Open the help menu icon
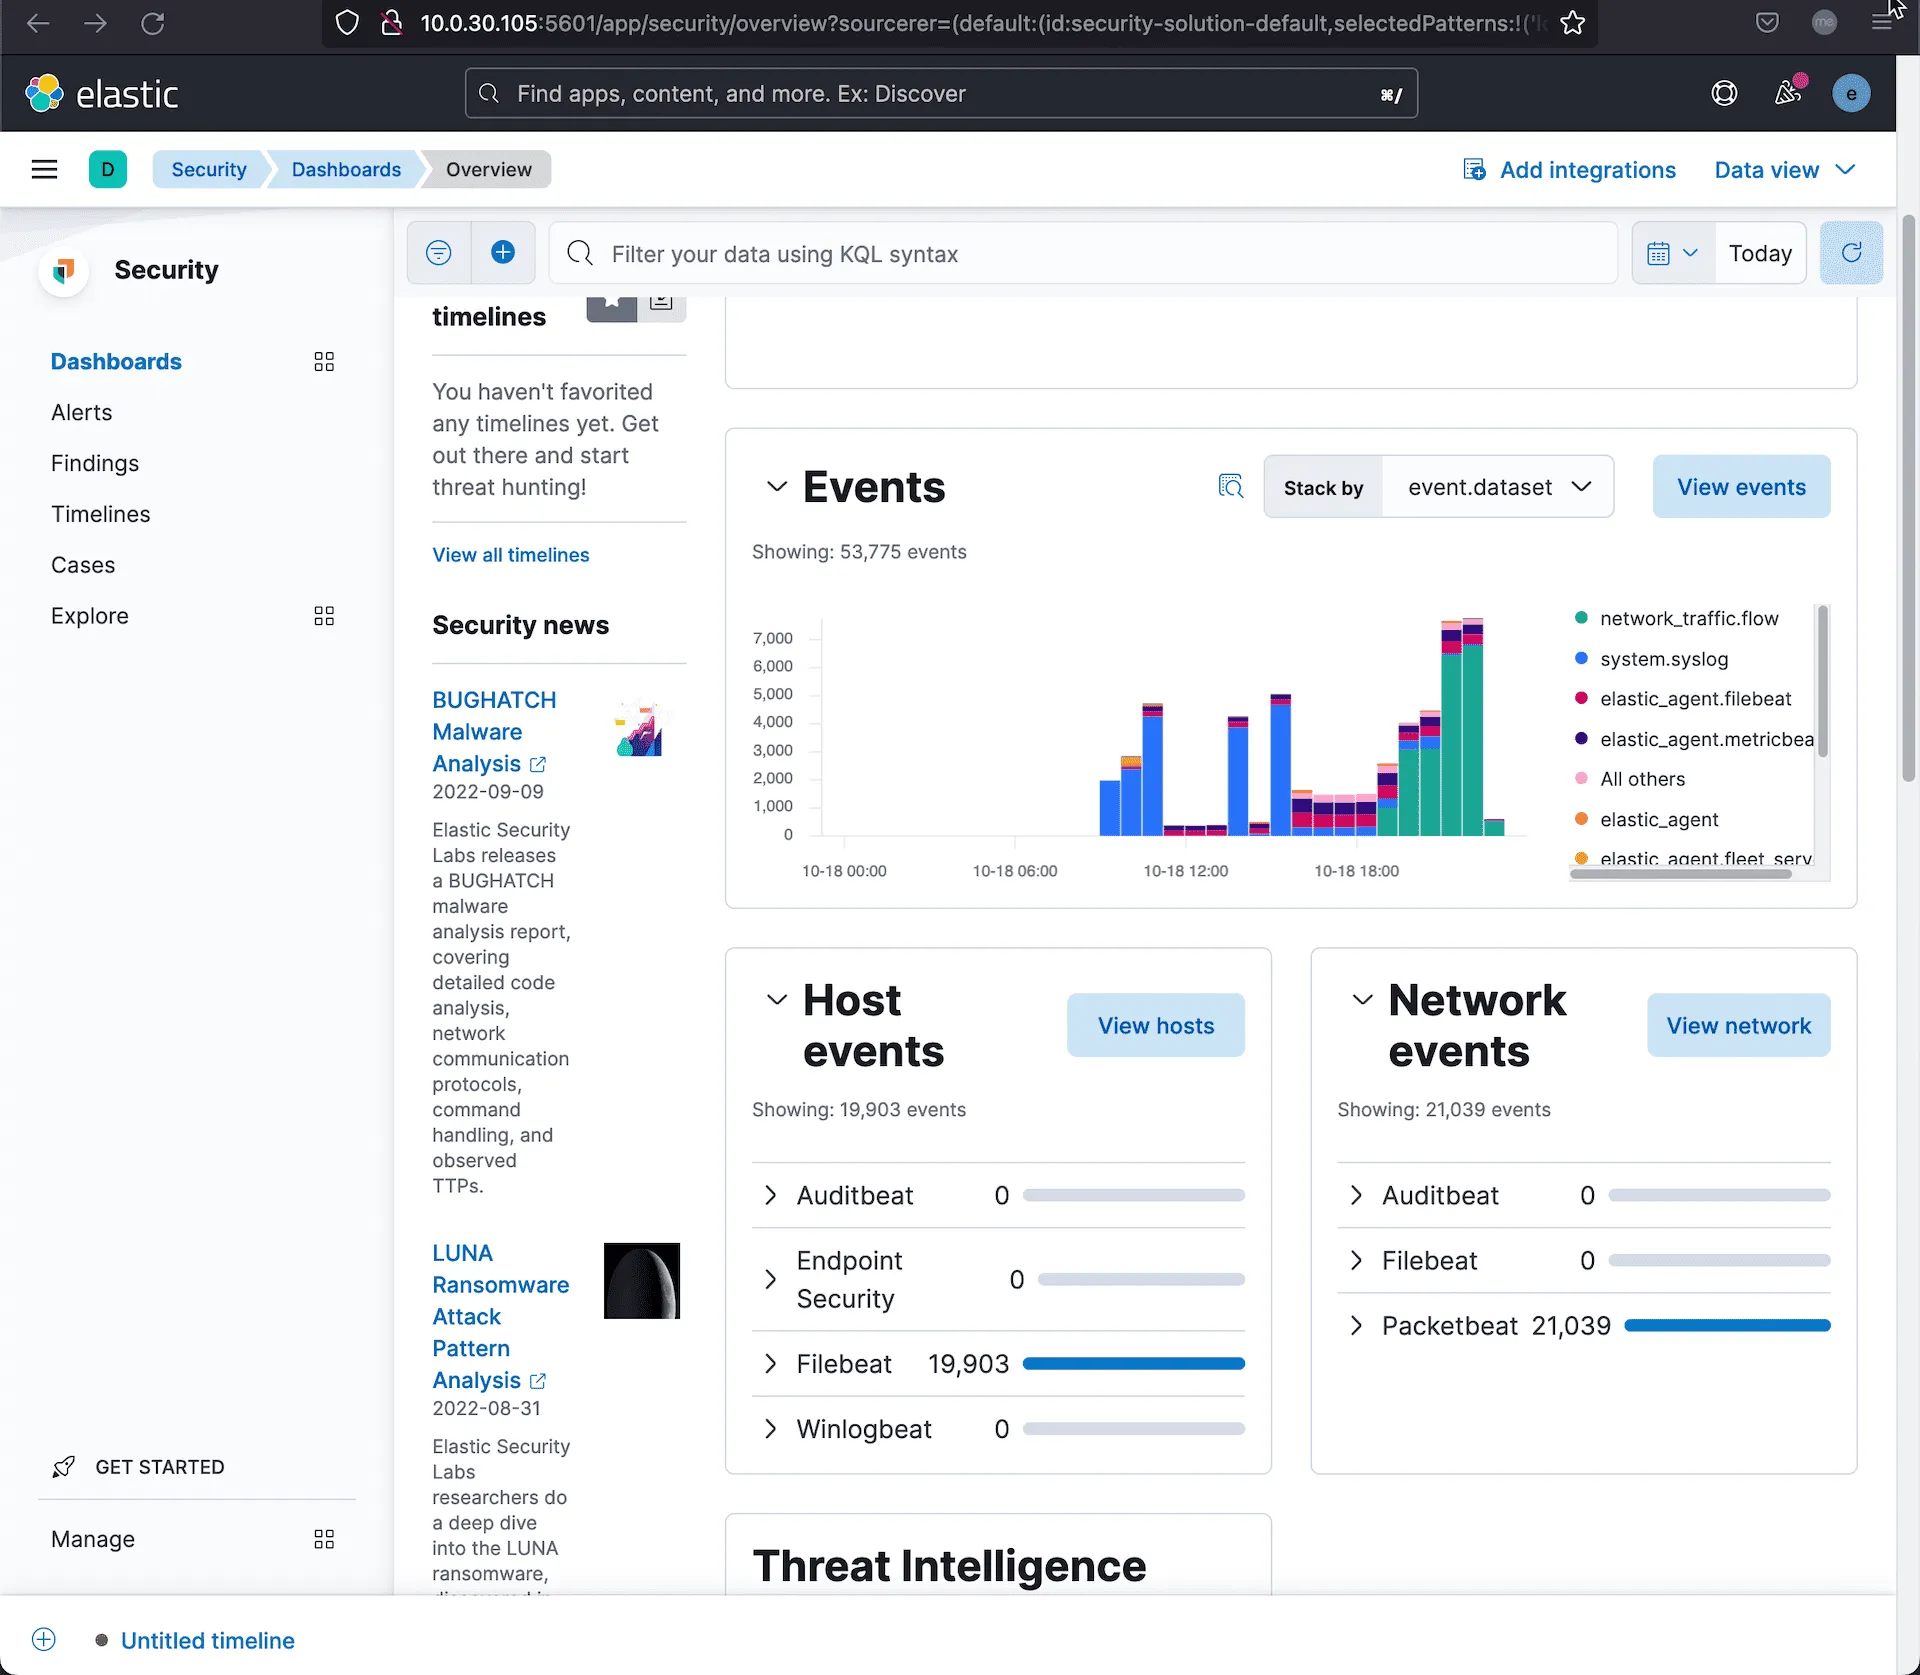1920x1675 pixels. (1724, 93)
